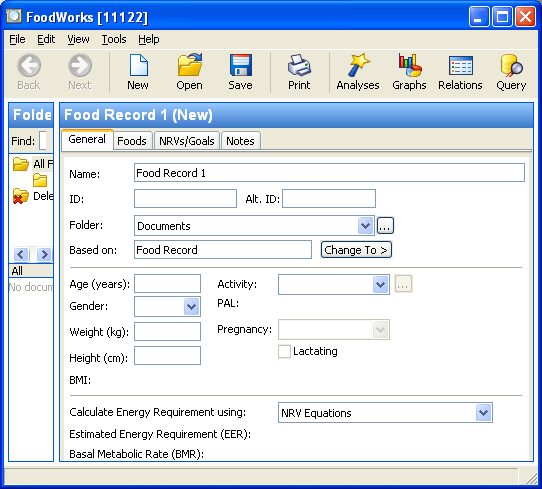Screen dimensions: 542x489
Task: Expand the Folder dropdown showing Documents
Action: pos(365,226)
